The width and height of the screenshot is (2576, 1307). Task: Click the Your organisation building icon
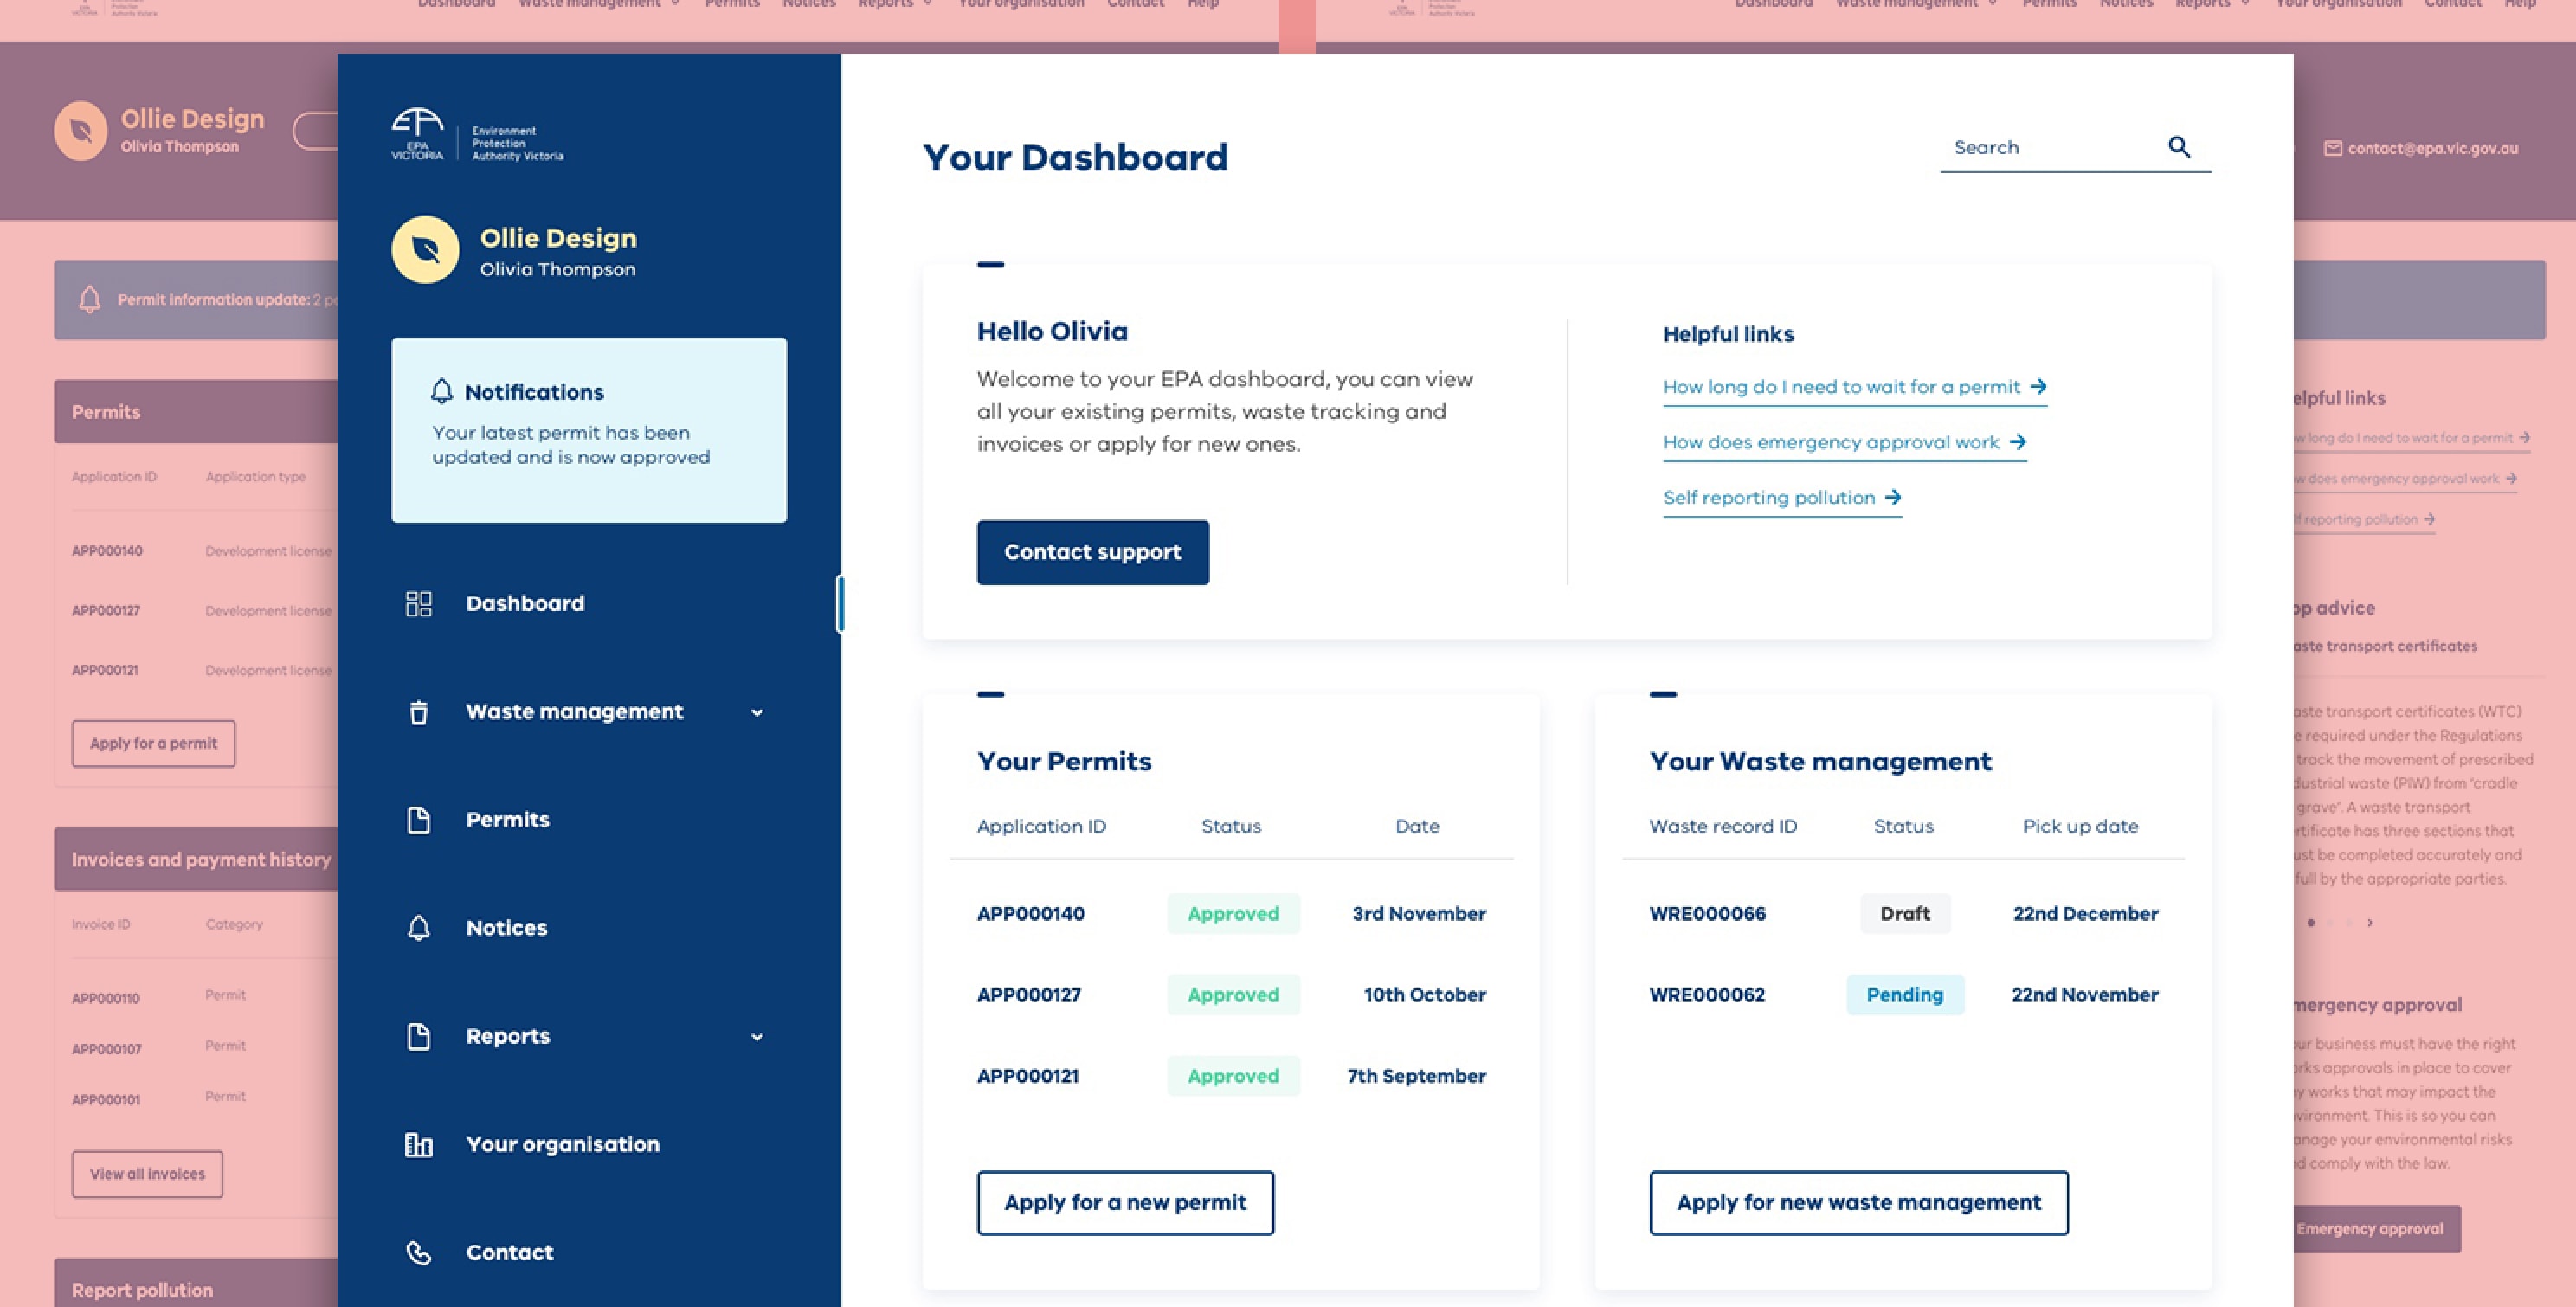tap(418, 1144)
